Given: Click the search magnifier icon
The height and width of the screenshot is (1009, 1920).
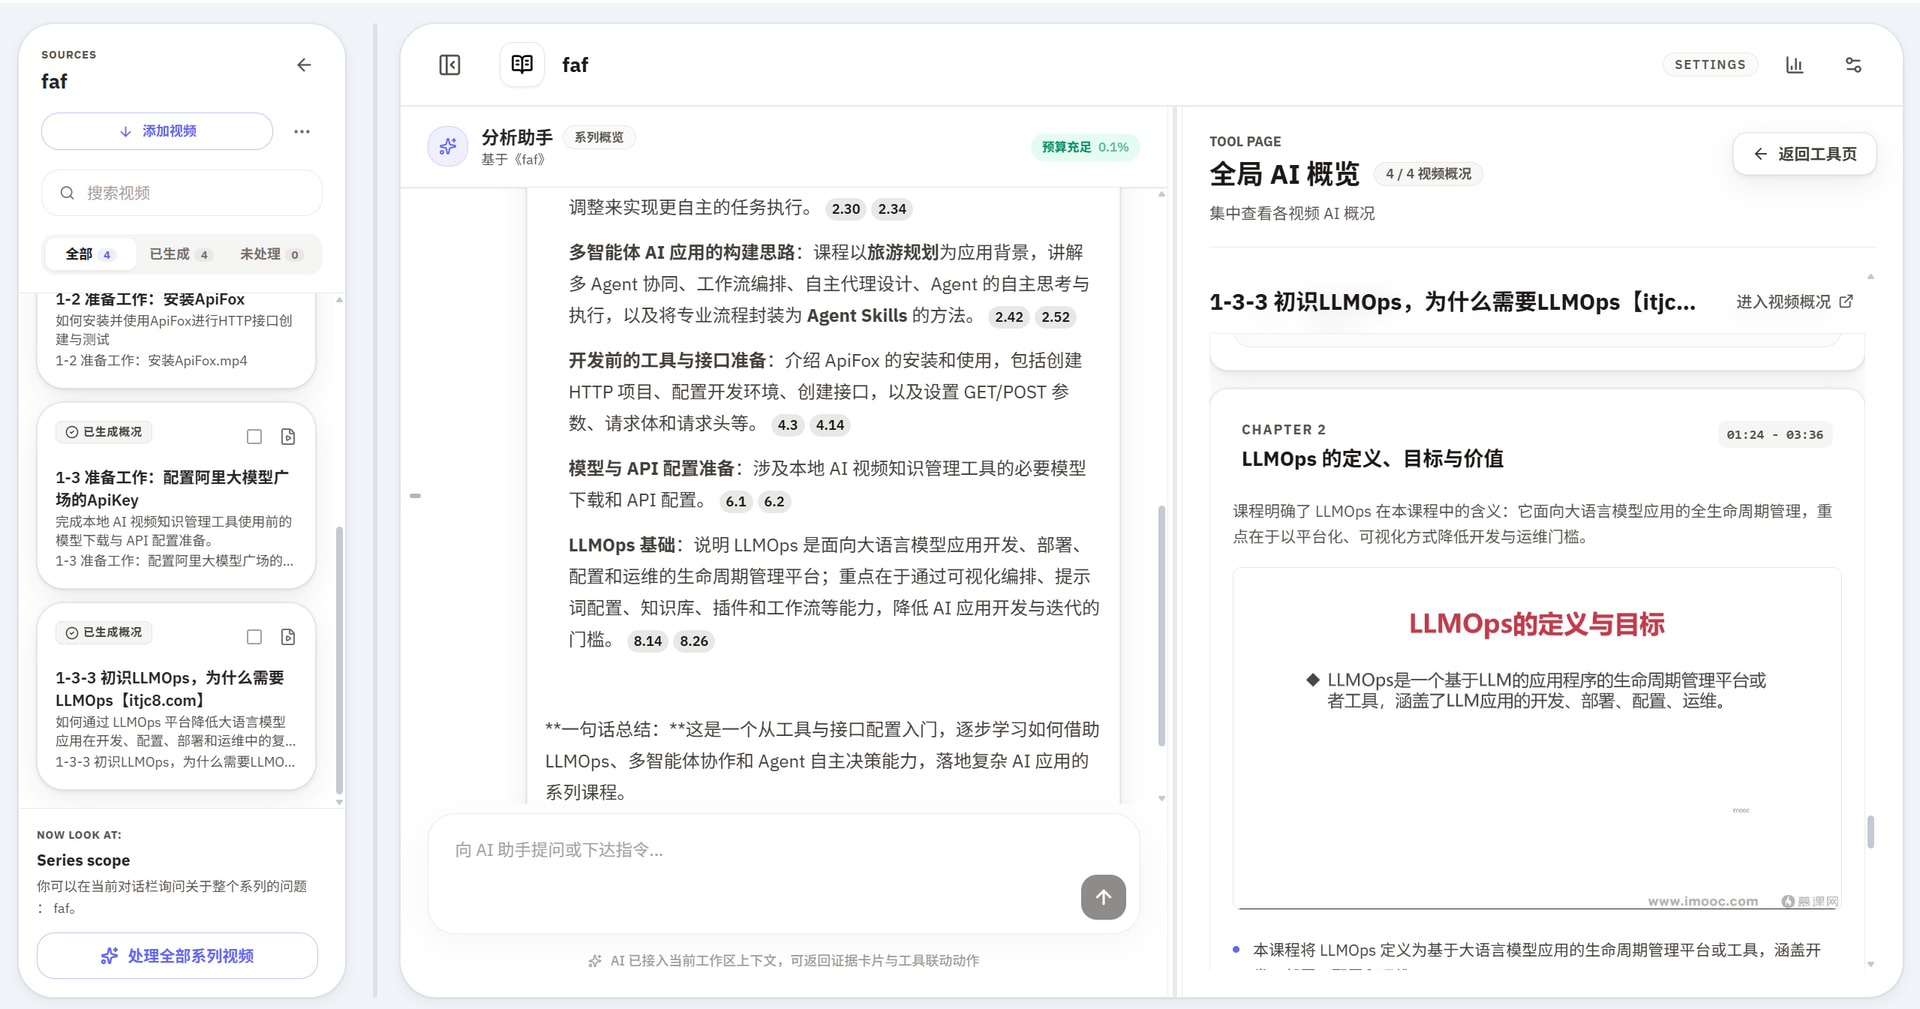Looking at the screenshot, I should (x=67, y=193).
